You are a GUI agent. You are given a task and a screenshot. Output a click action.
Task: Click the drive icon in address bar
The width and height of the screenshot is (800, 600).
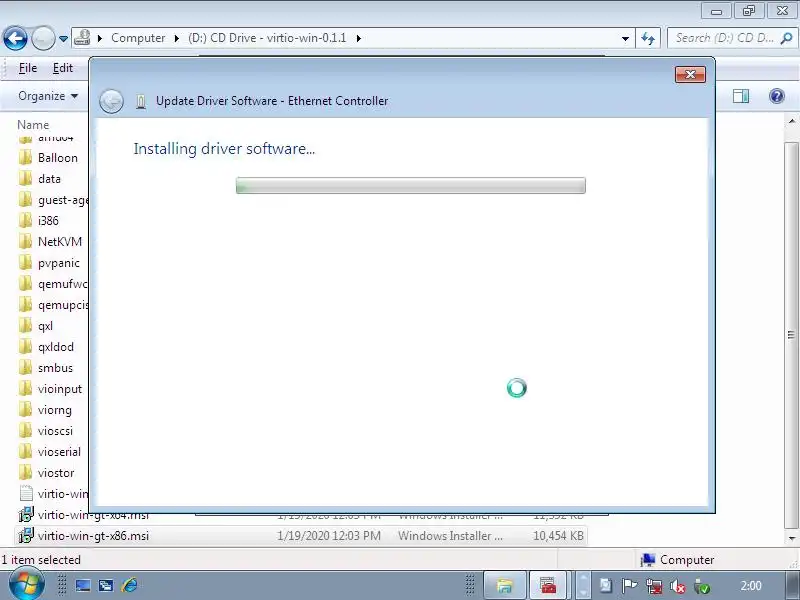tap(82, 38)
